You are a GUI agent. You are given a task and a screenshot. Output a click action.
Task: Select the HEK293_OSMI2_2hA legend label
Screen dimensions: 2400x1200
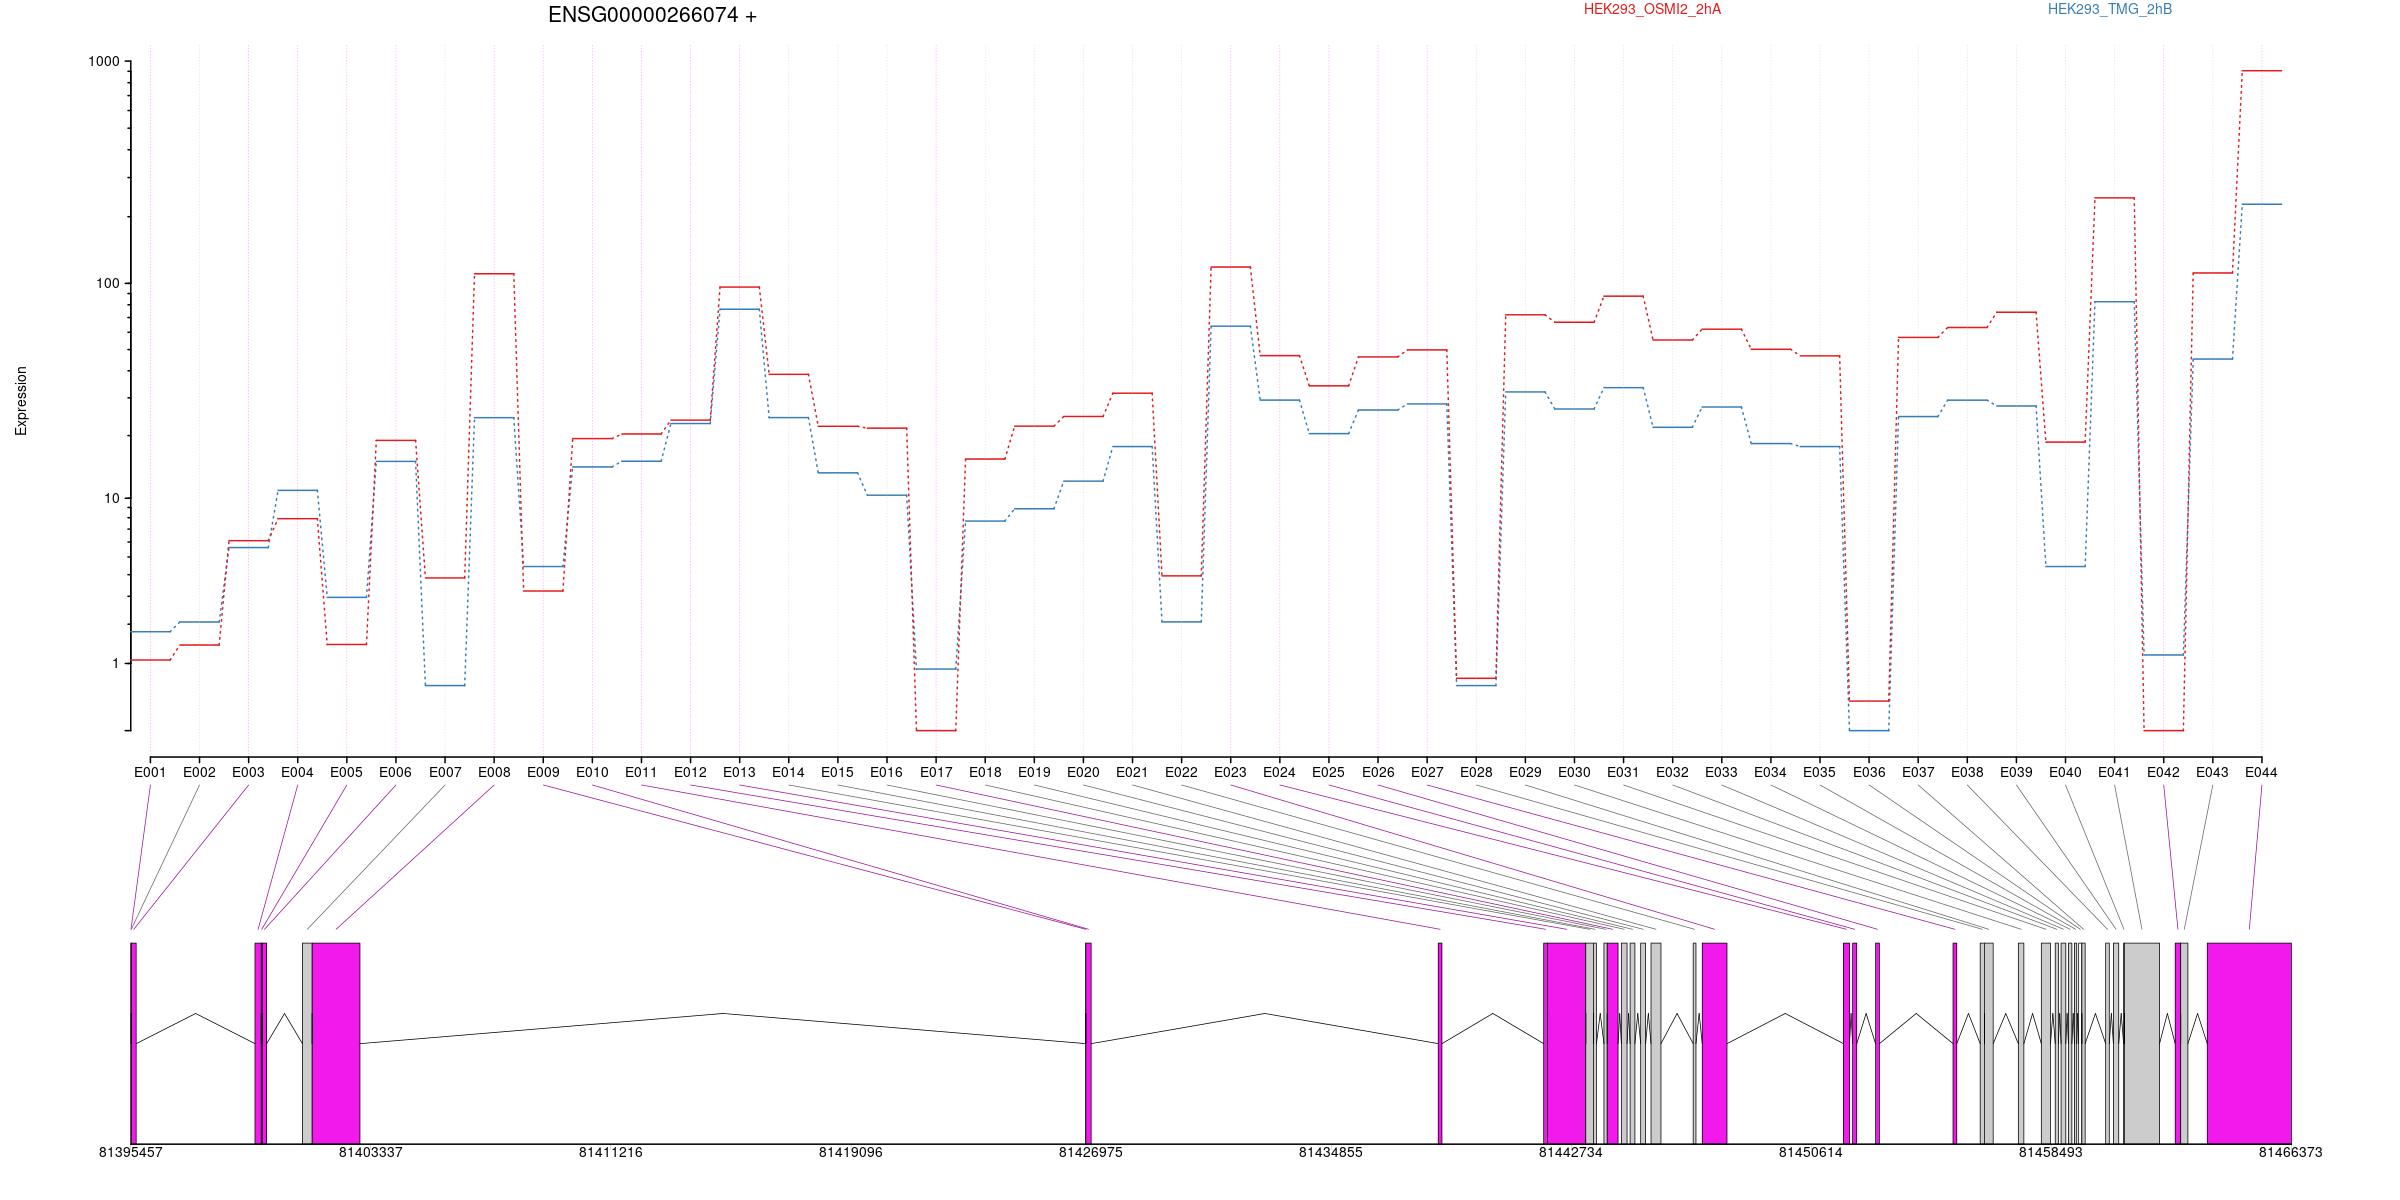(1652, 9)
